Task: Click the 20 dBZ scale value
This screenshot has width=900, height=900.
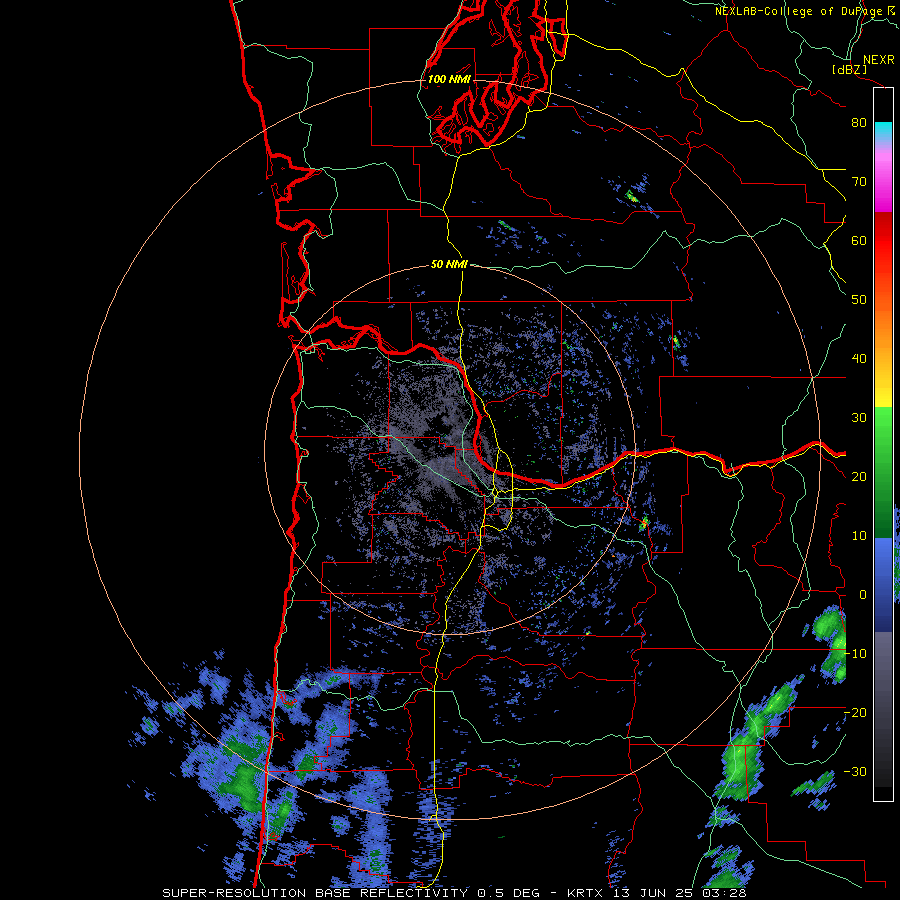Action: (x=859, y=477)
